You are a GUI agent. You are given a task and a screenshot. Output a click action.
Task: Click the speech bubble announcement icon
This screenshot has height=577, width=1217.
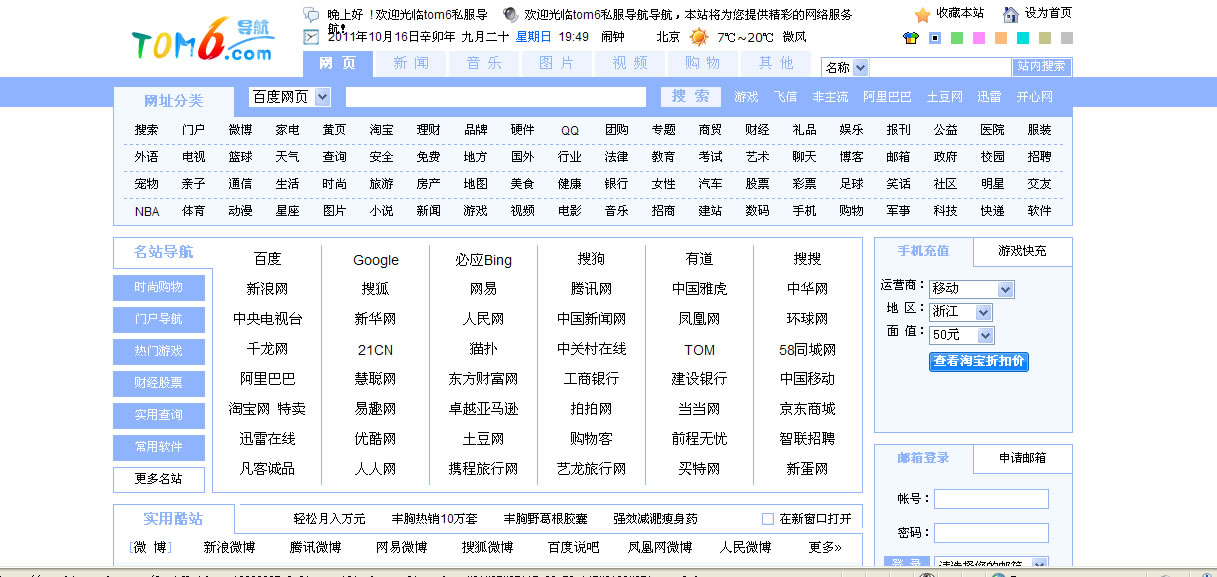point(311,13)
